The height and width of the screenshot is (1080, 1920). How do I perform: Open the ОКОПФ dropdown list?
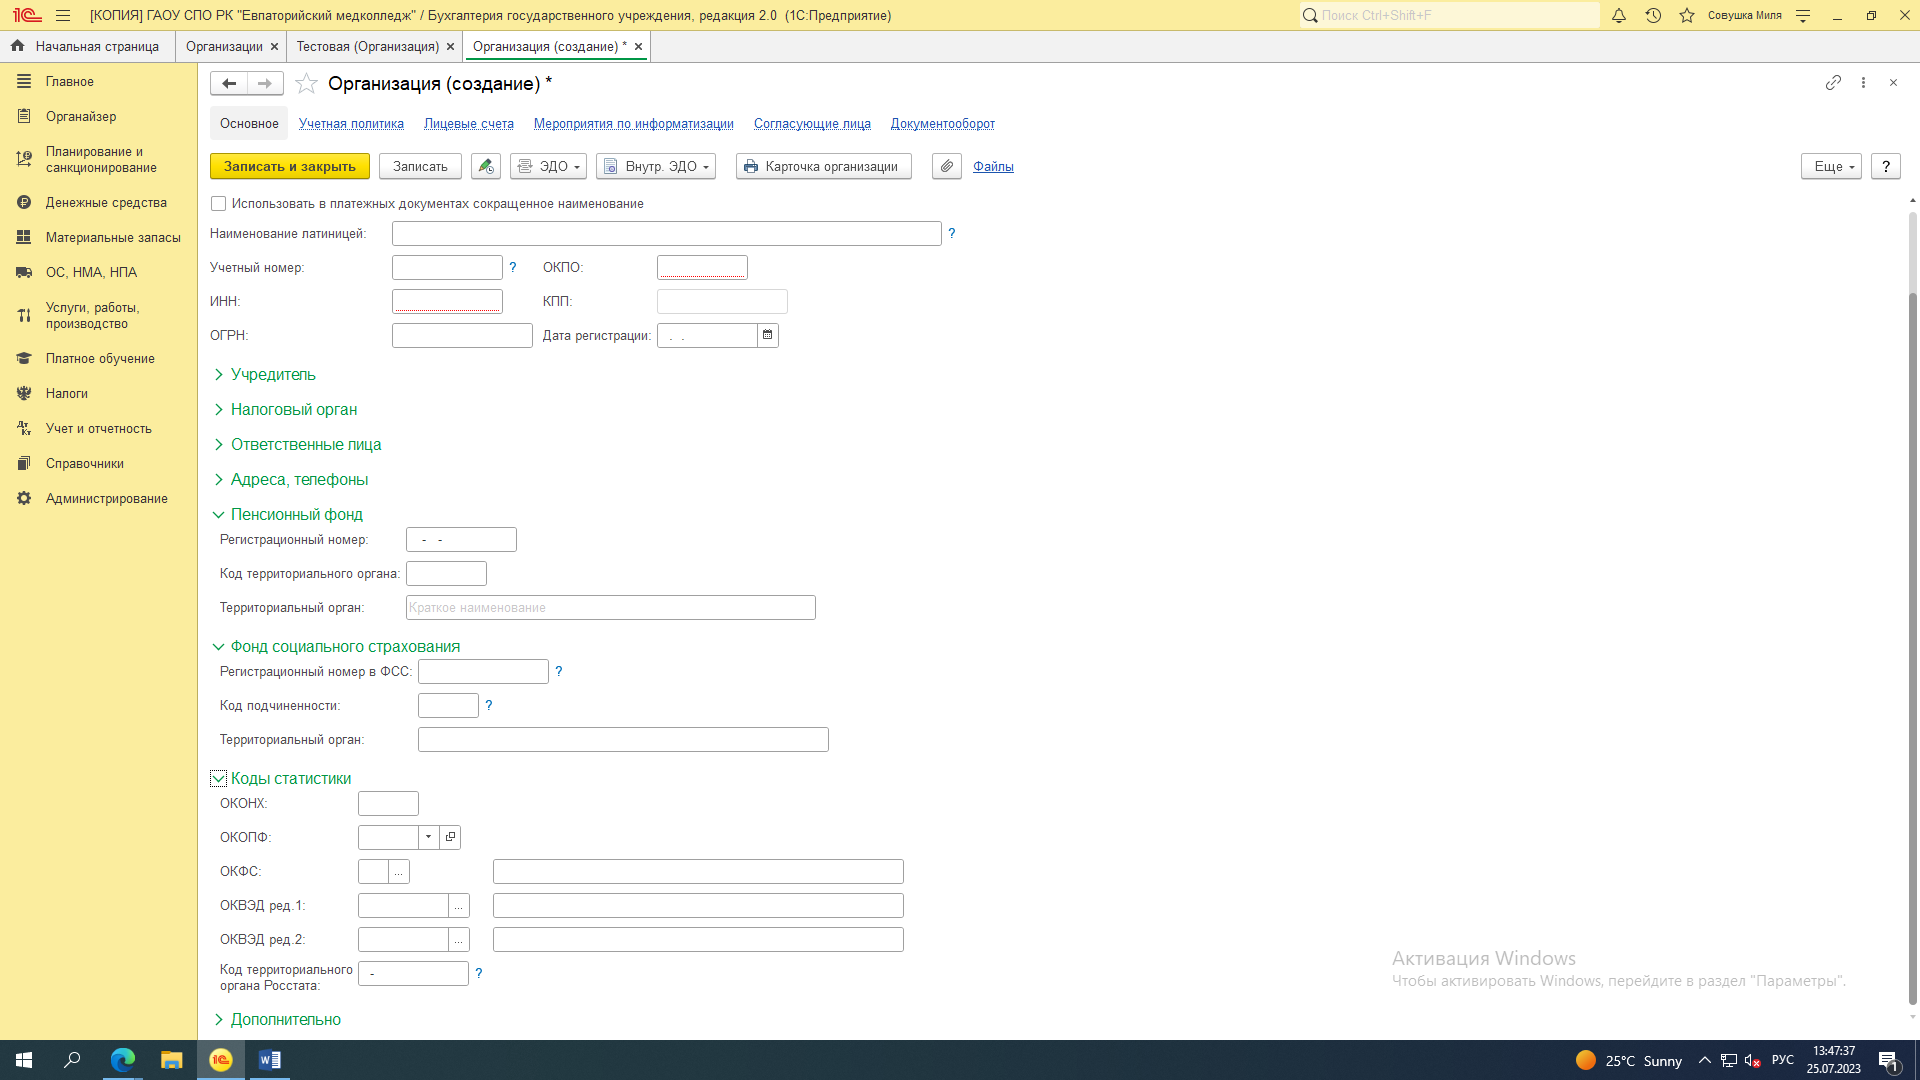[x=429, y=837]
